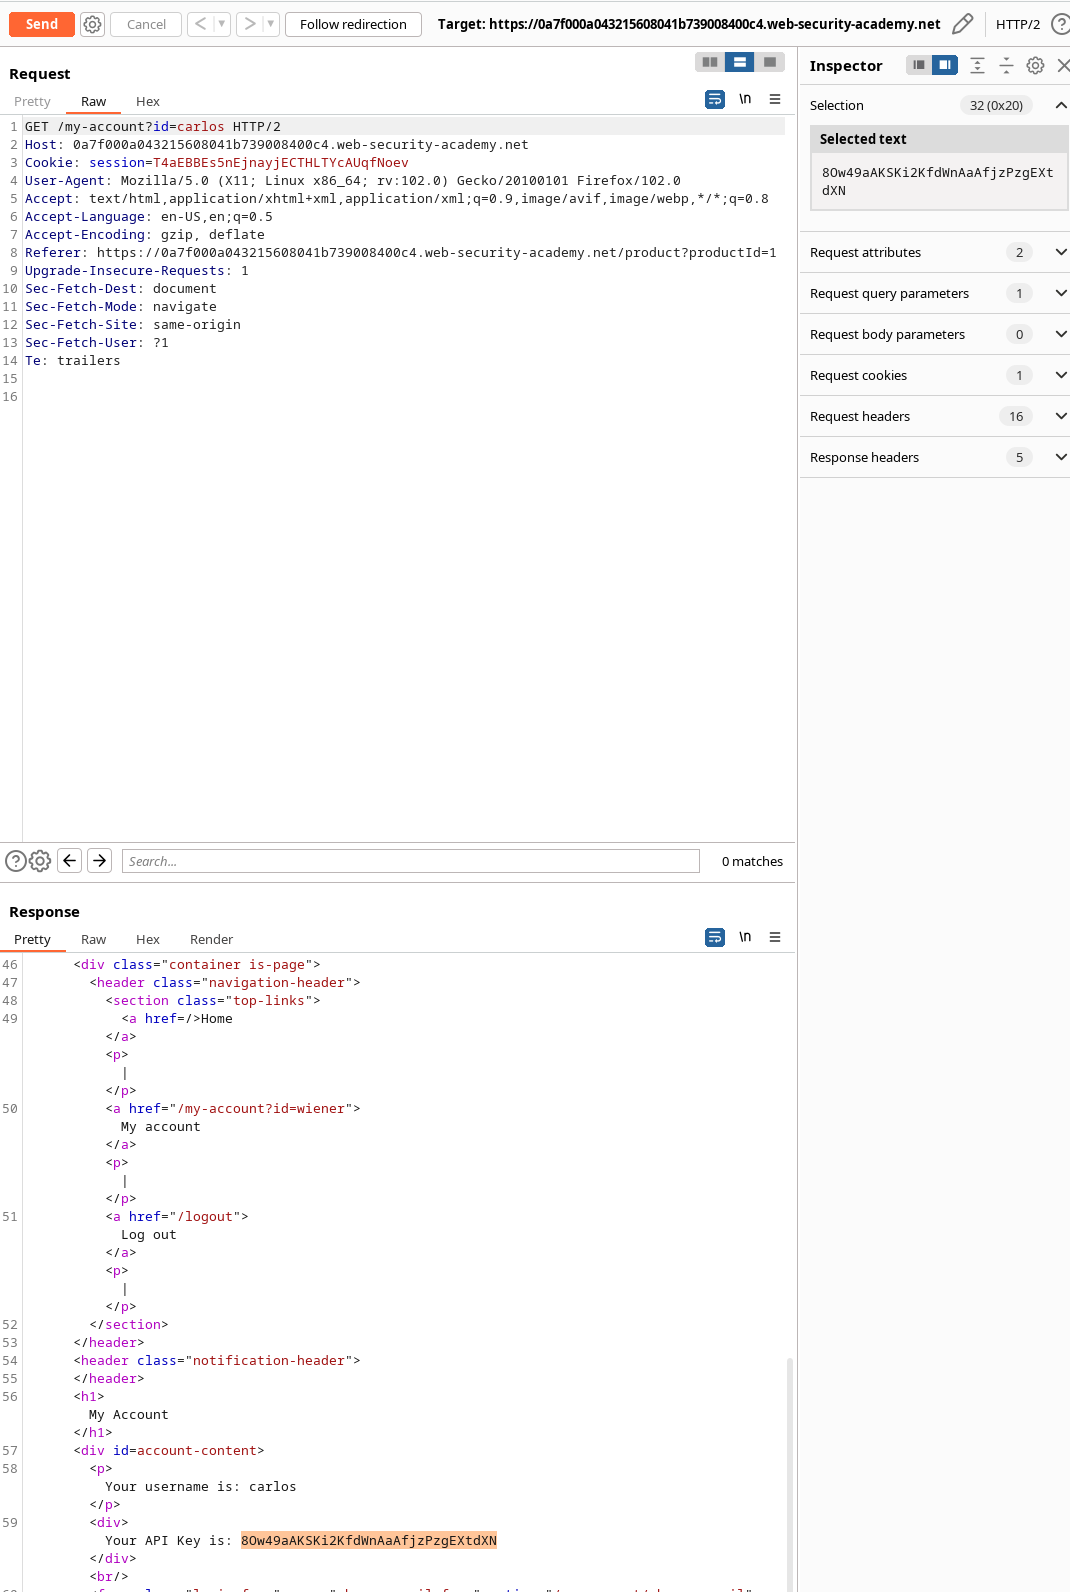The image size is (1070, 1592).
Task: Open the previous-history dropdown arrow
Action: [x=222, y=24]
